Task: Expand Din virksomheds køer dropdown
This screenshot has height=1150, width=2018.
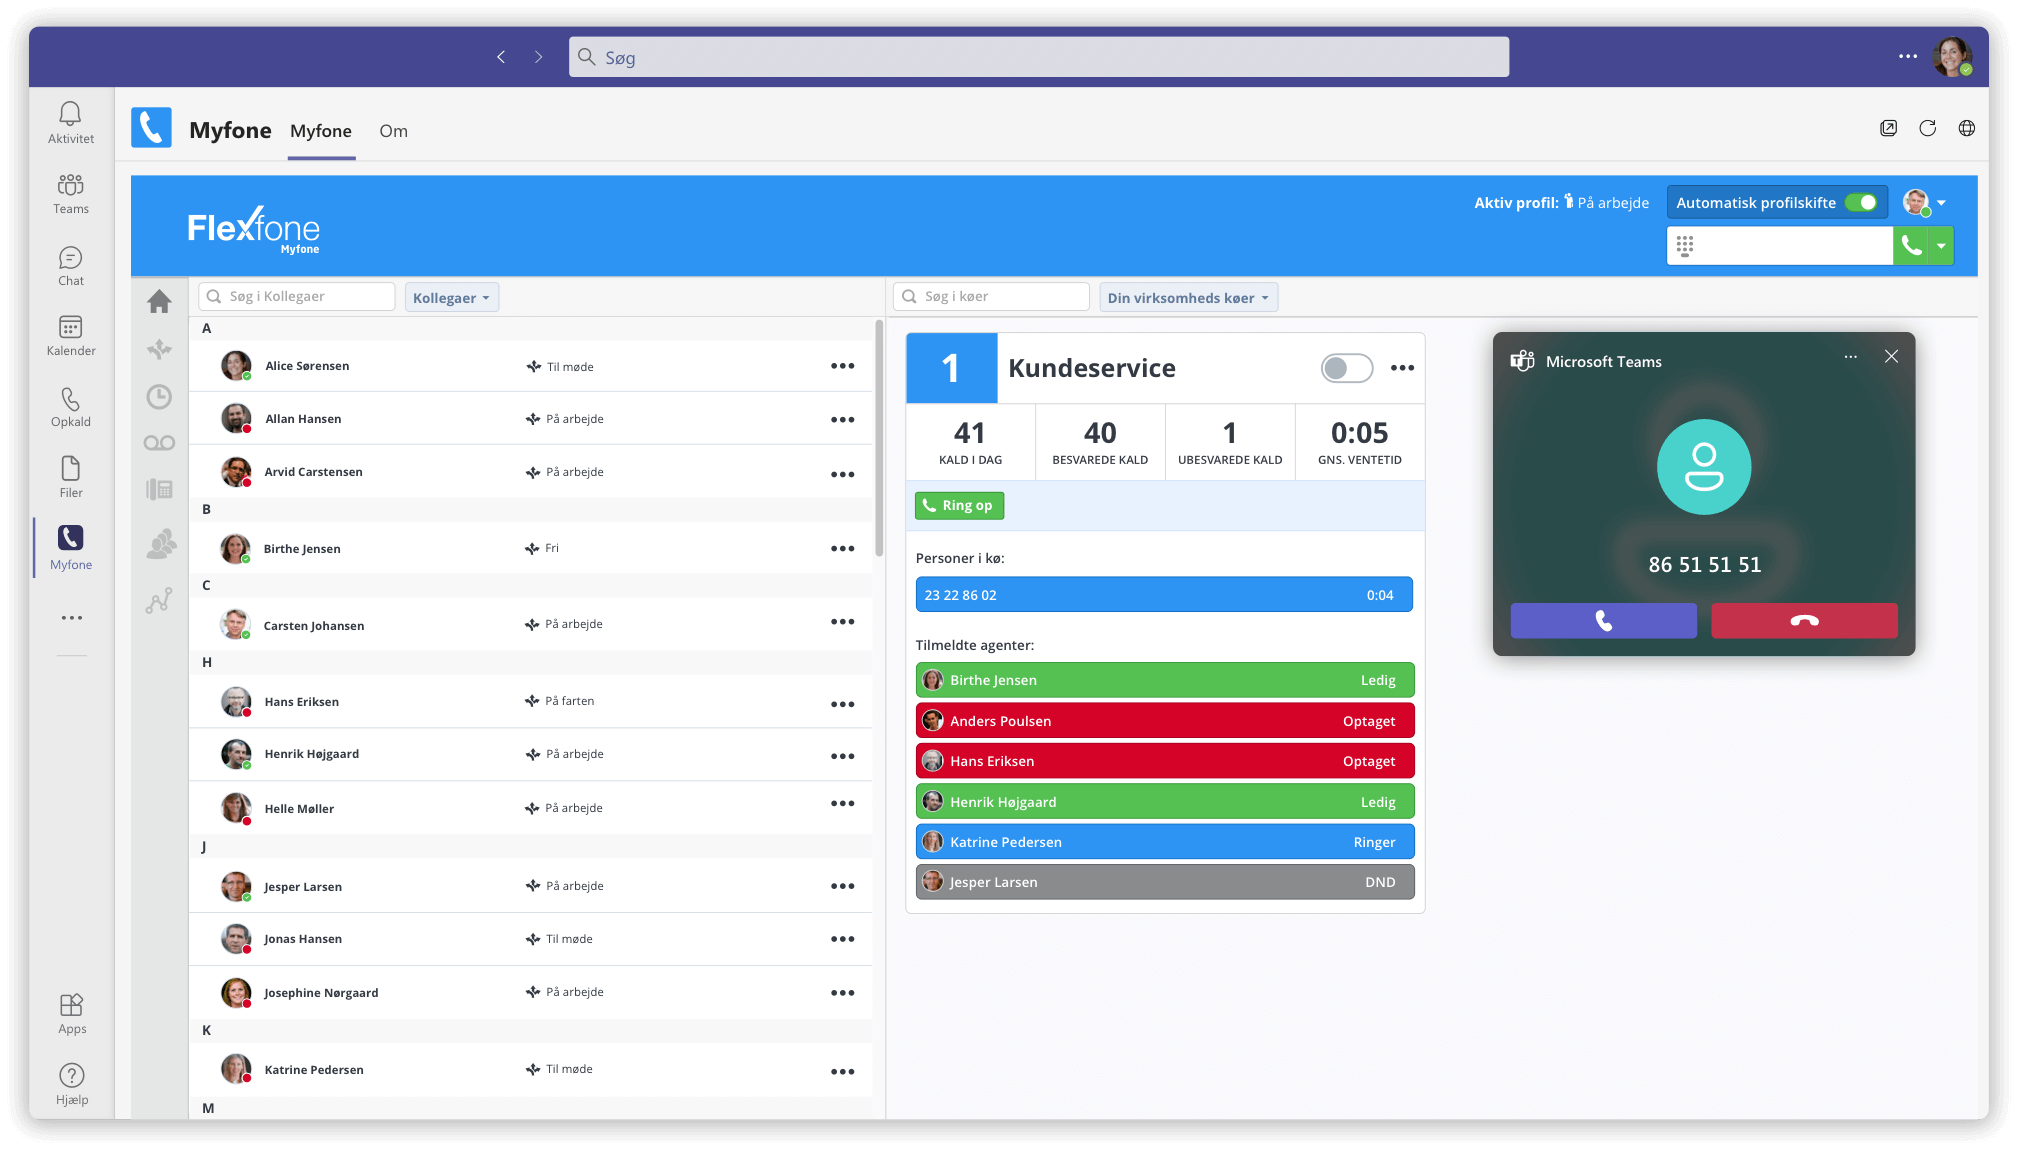Action: click(x=1188, y=298)
